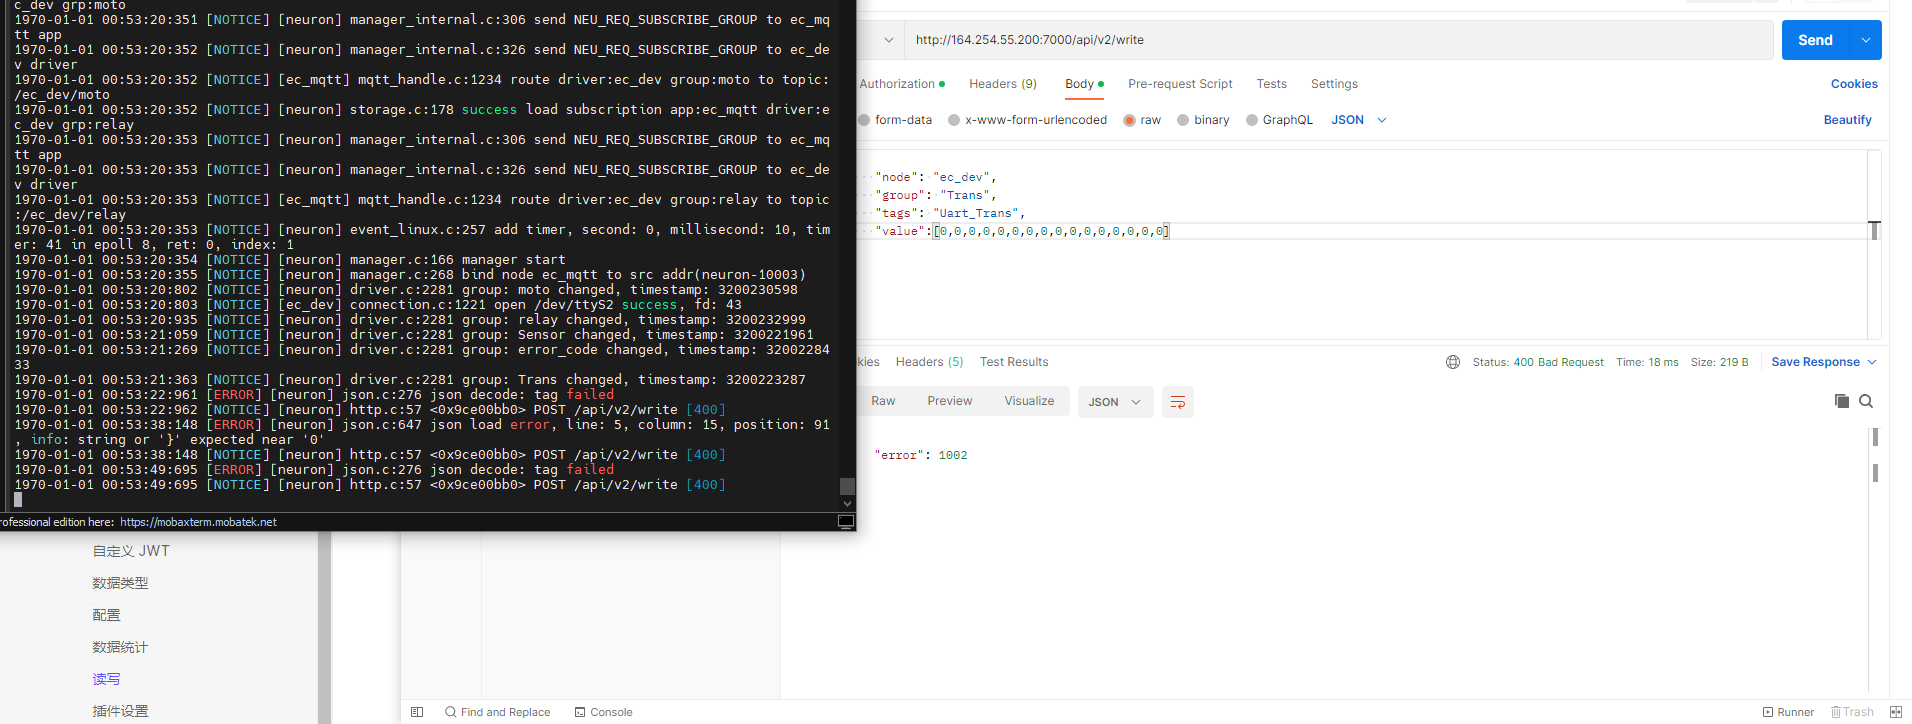Open the Postman Console
1912x724 pixels.
pyautogui.click(x=604, y=712)
